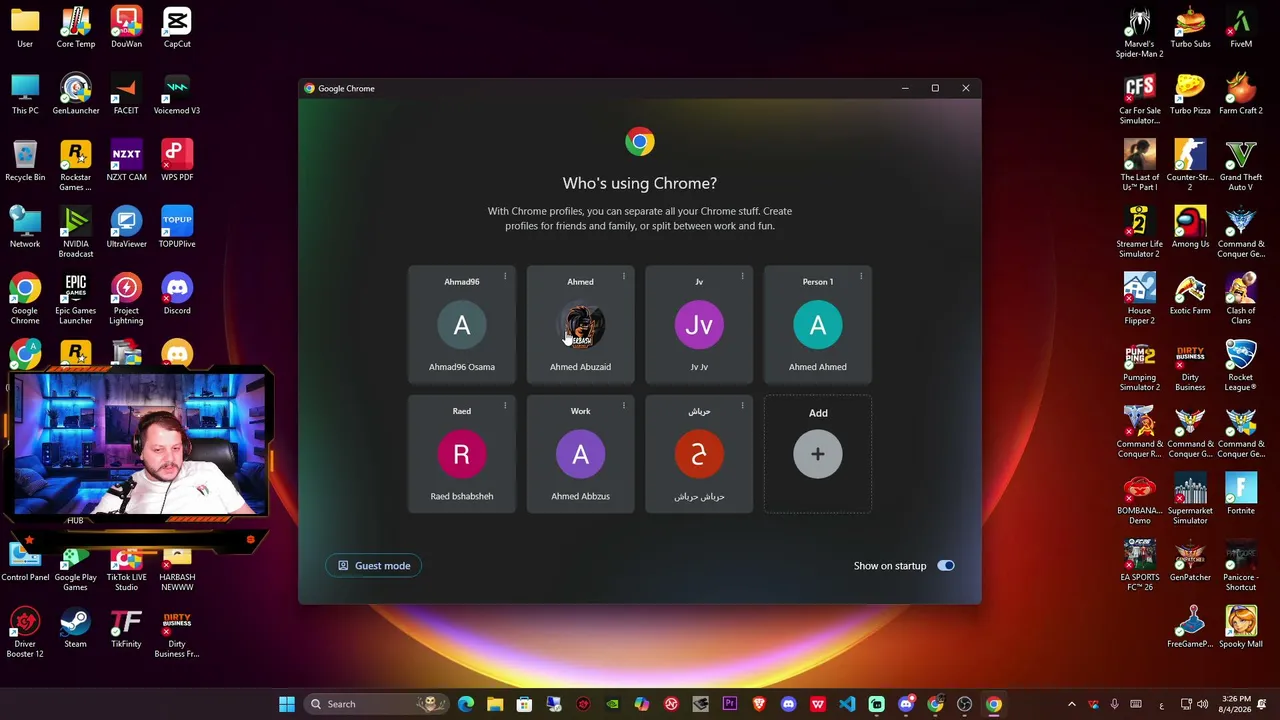
Task: Select the Fortnite desktop shortcut
Action: (1241, 495)
